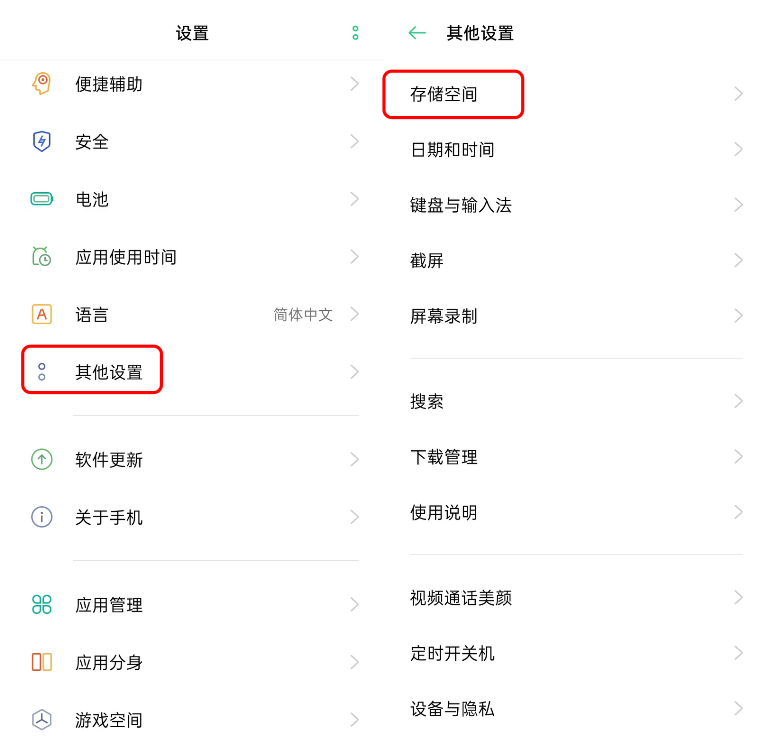Select 定时开关机 option
Viewport: 769px width, 753px height.
pyautogui.click(x=452, y=653)
